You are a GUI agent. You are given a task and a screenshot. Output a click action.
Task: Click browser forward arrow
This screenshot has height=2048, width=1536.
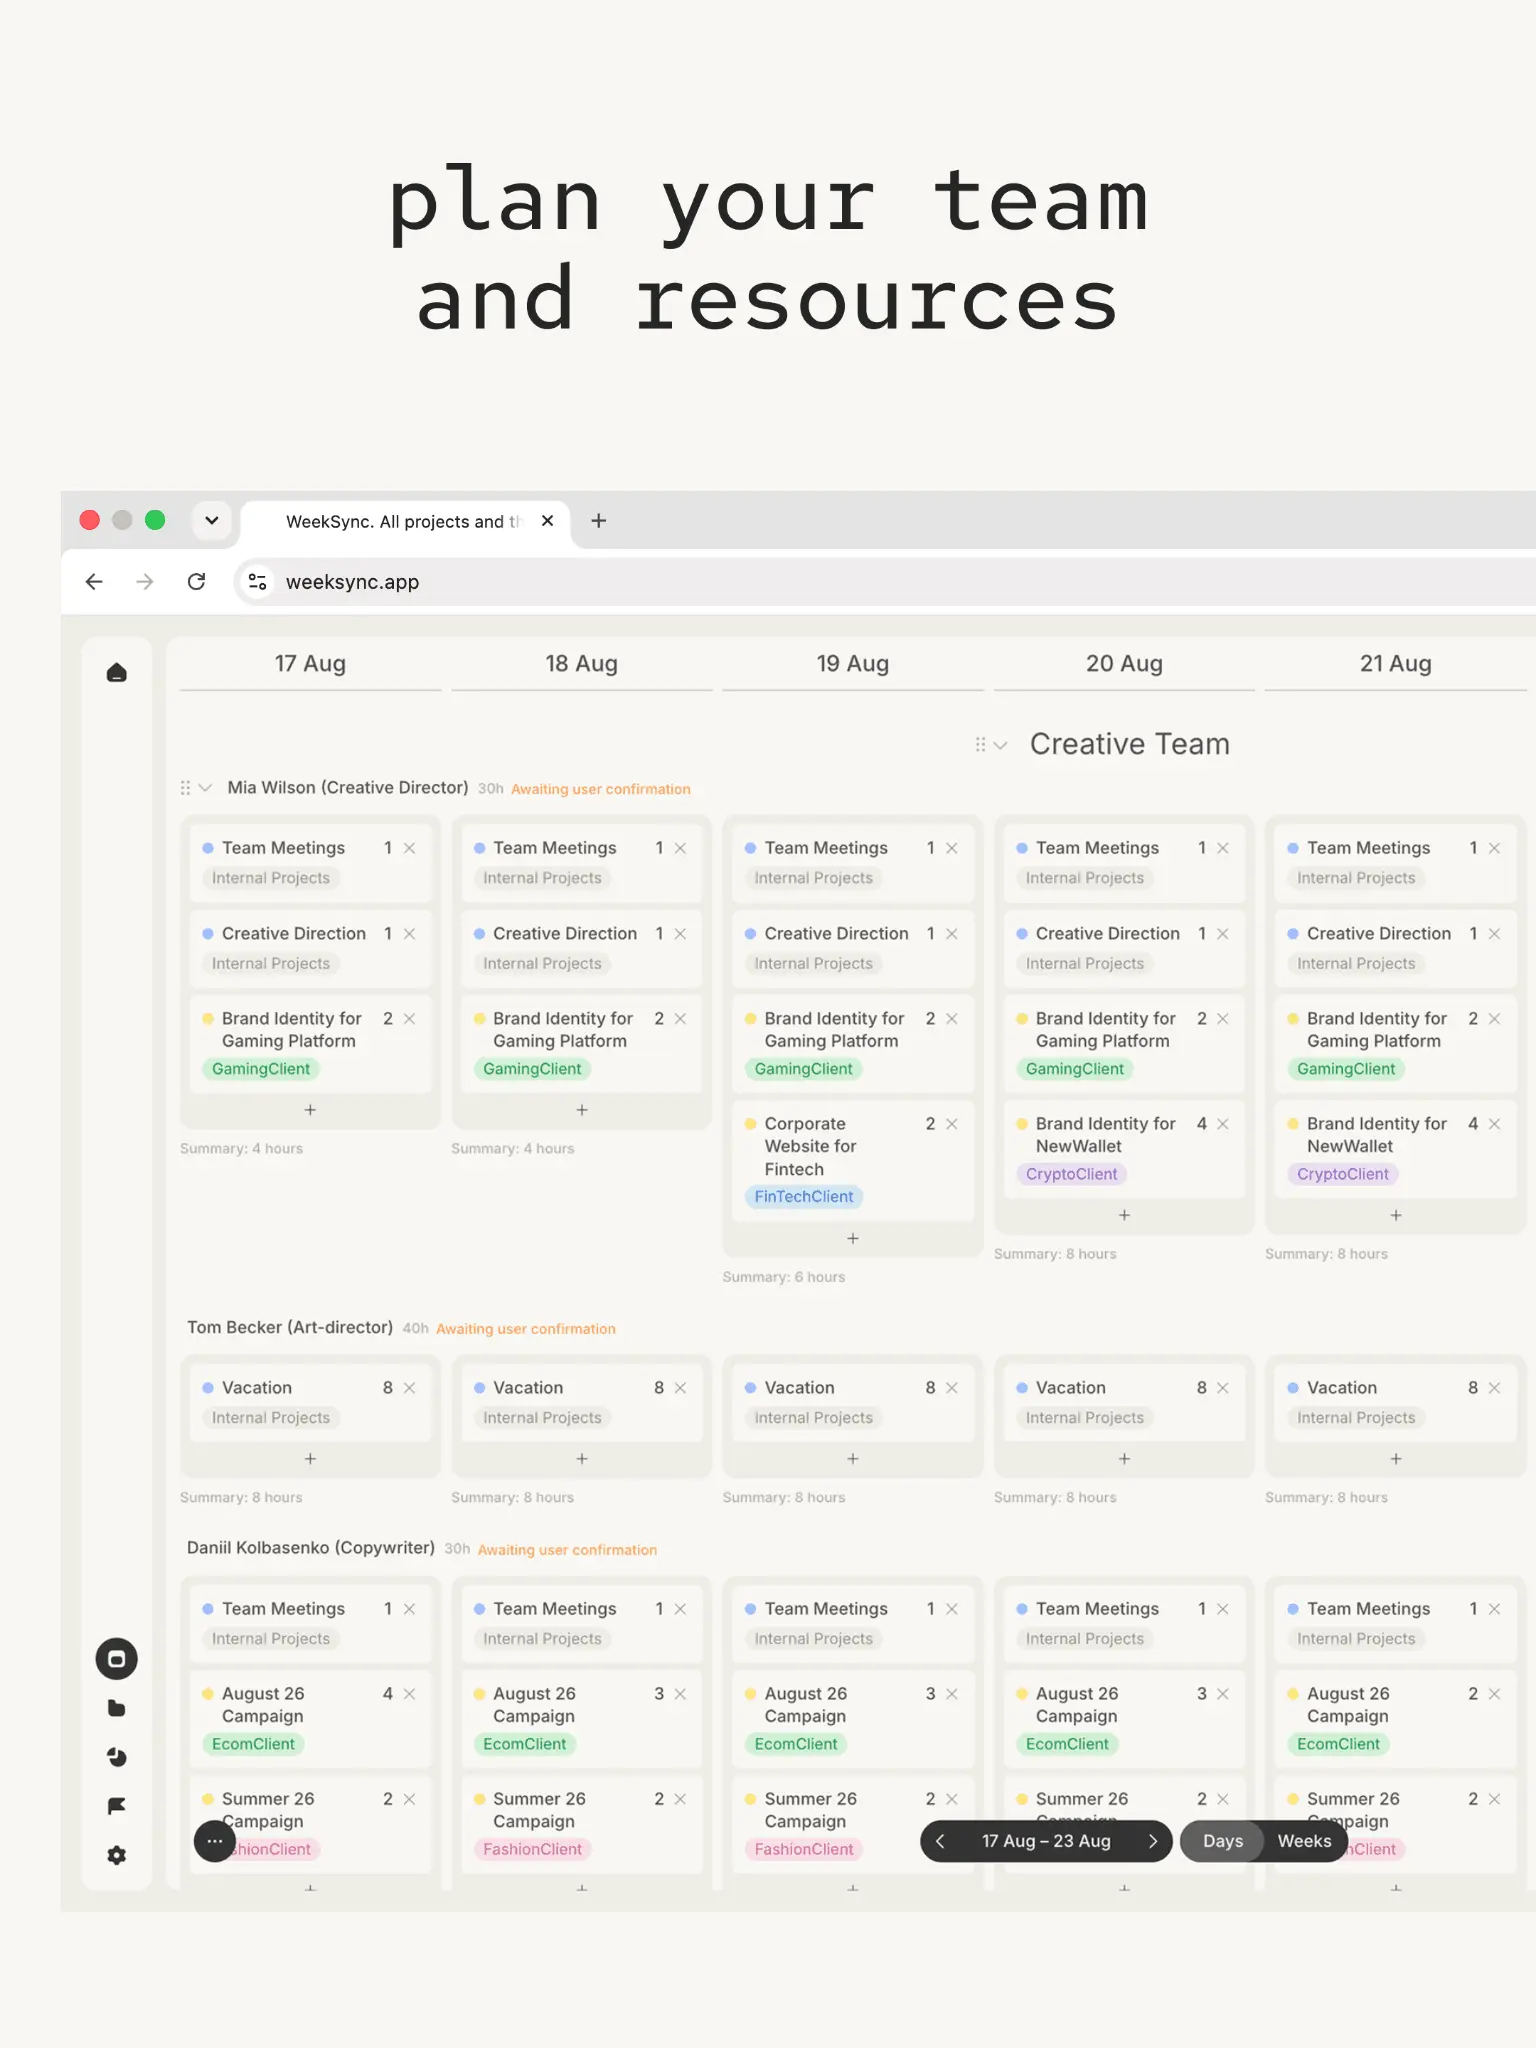[145, 582]
